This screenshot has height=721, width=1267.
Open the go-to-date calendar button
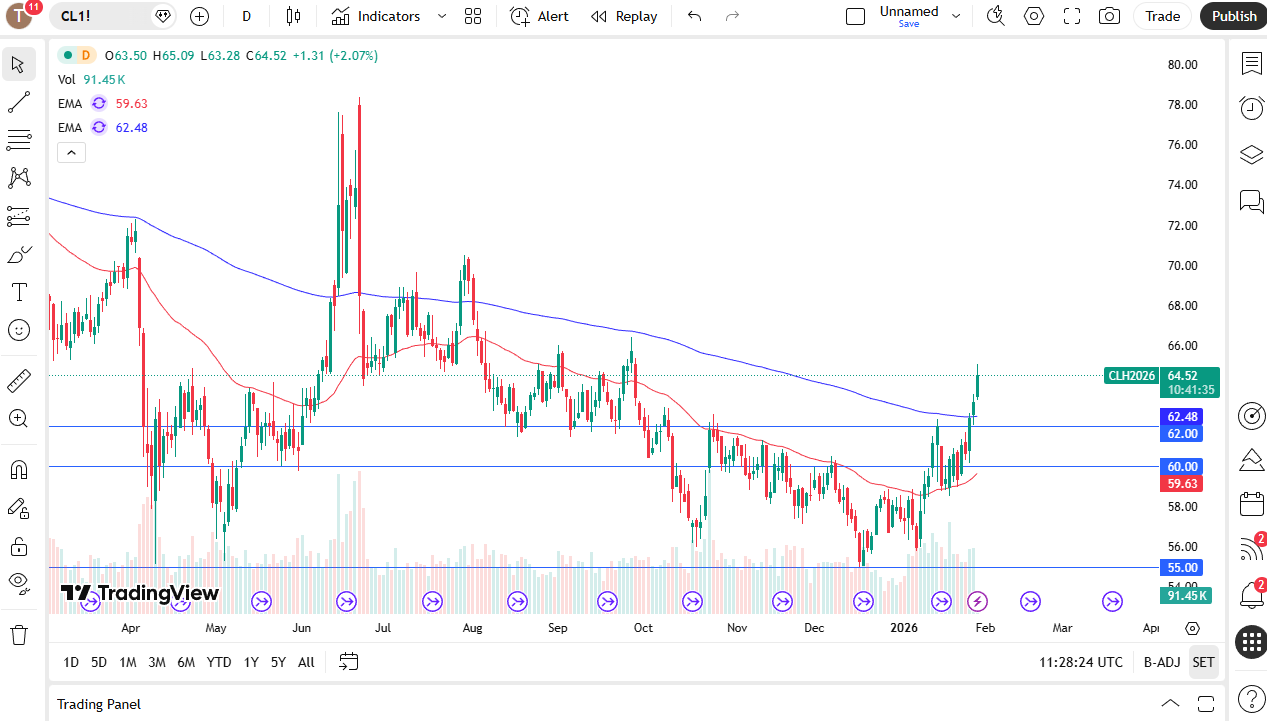(348, 662)
